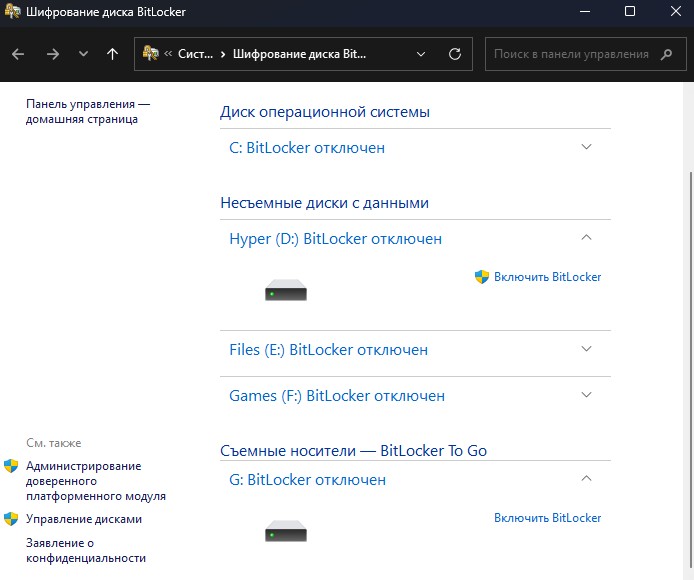Maximize the BitLocker window
694x580 pixels.
630,12
